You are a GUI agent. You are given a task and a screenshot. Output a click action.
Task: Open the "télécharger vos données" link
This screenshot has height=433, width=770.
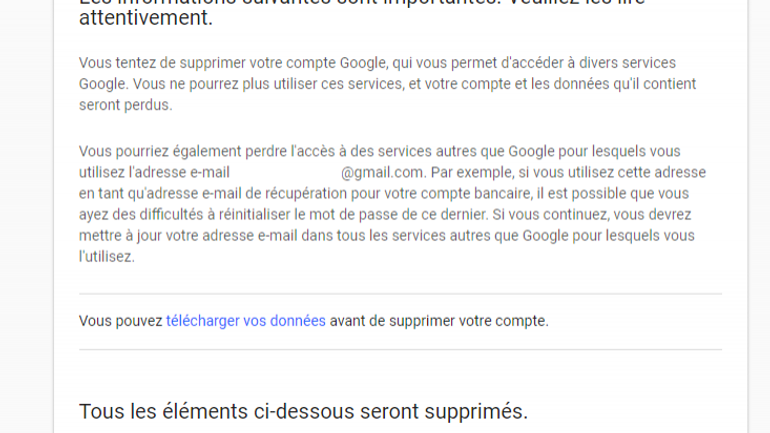click(x=245, y=321)
